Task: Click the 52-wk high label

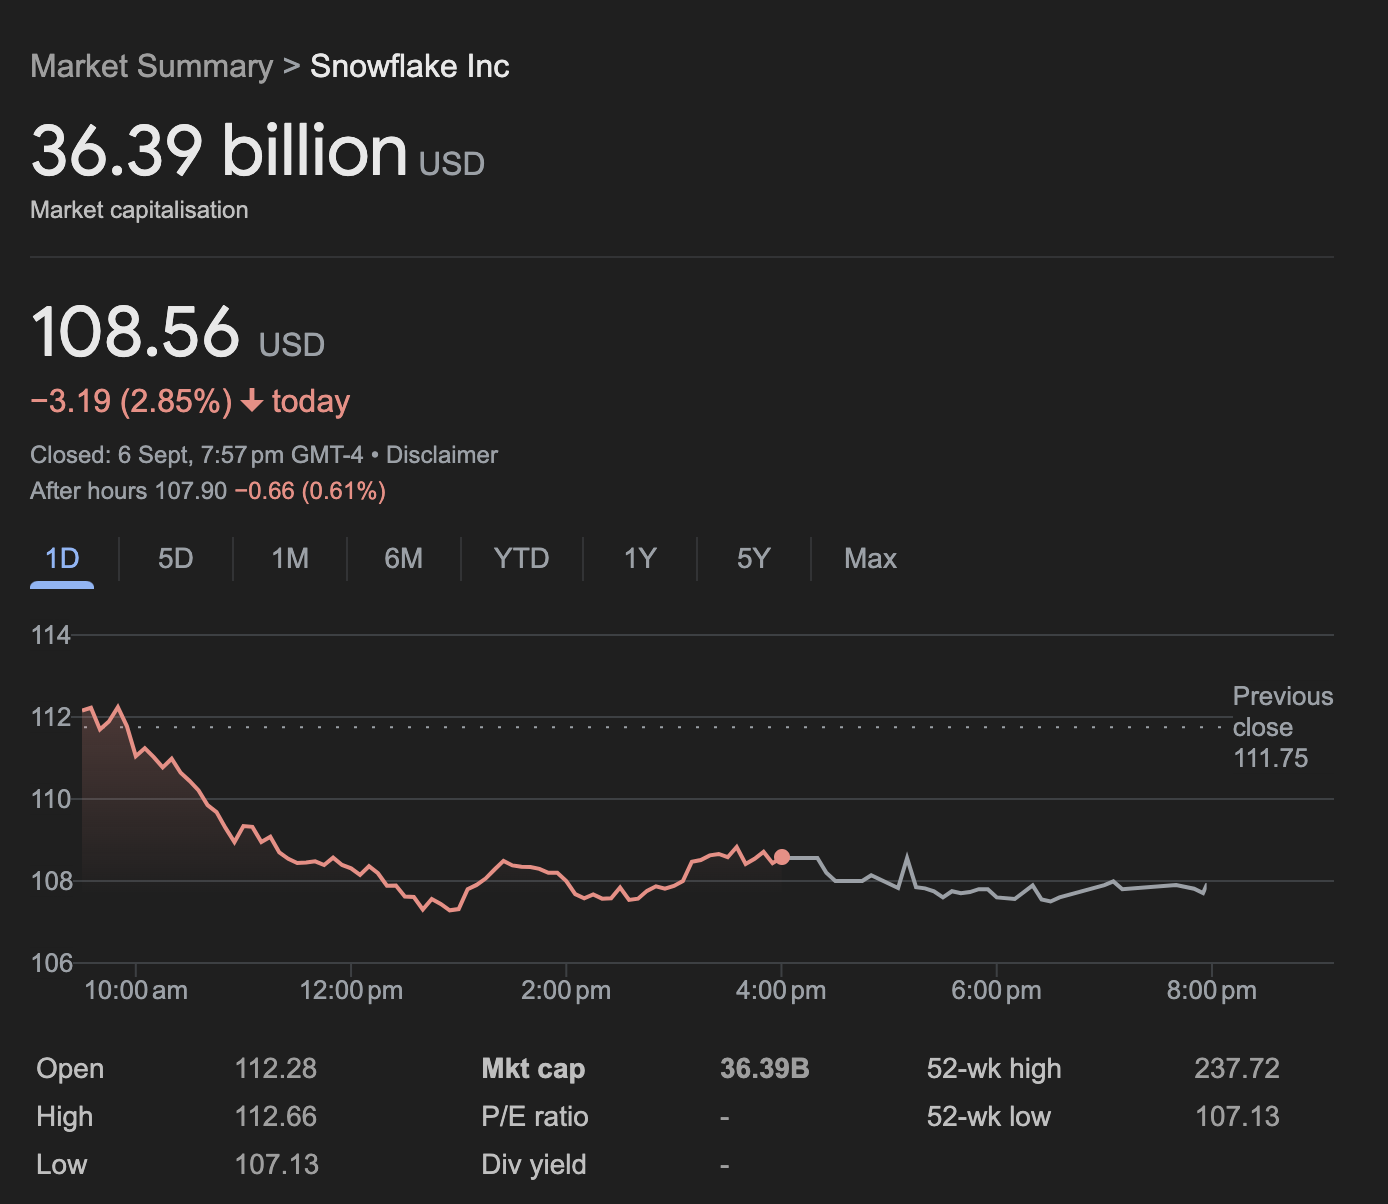Action: point(994,1069)
